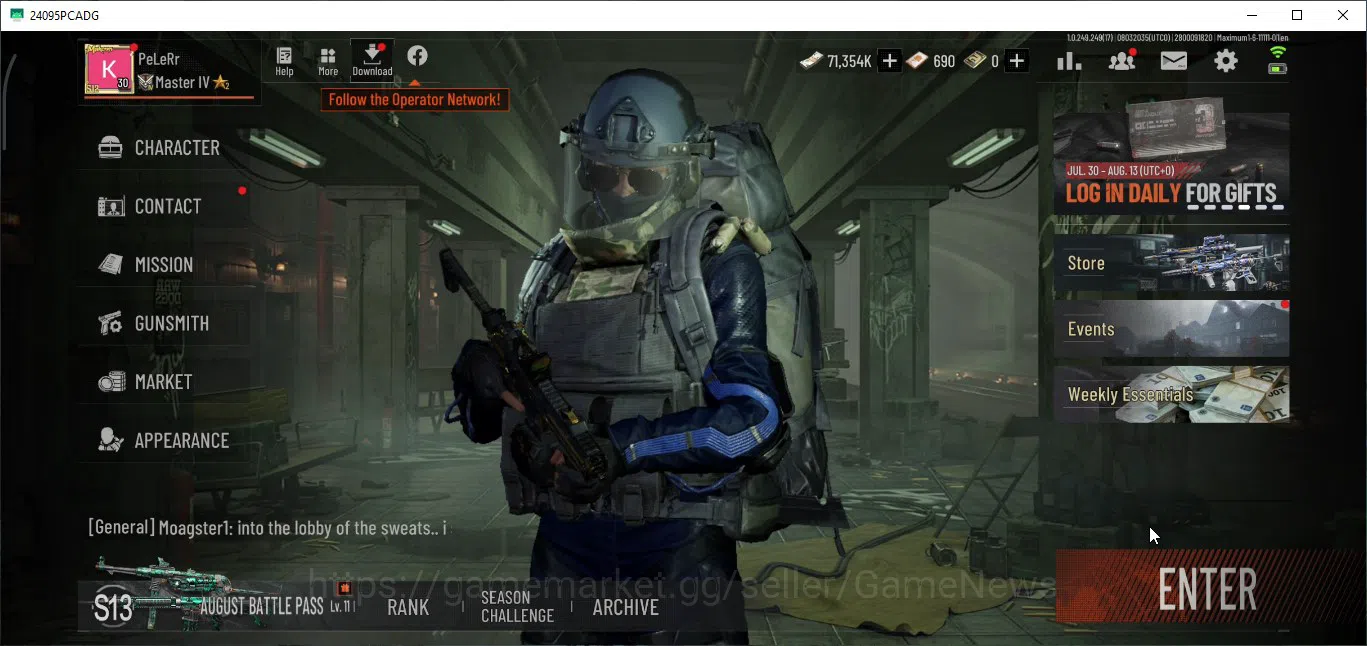Open the More menu icon

click(x=328, y=61)
